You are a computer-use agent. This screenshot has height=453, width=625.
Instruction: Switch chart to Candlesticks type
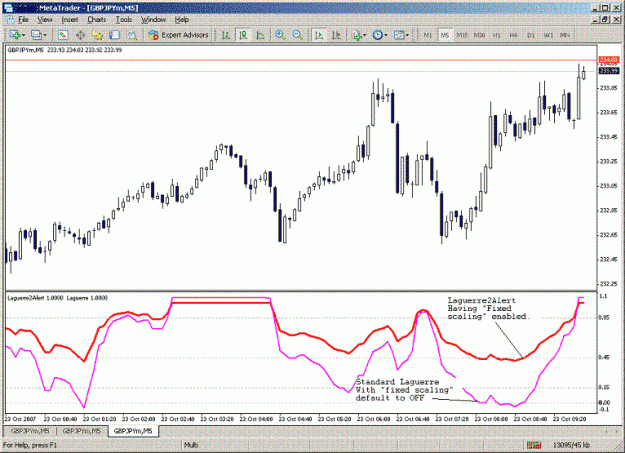243,35
